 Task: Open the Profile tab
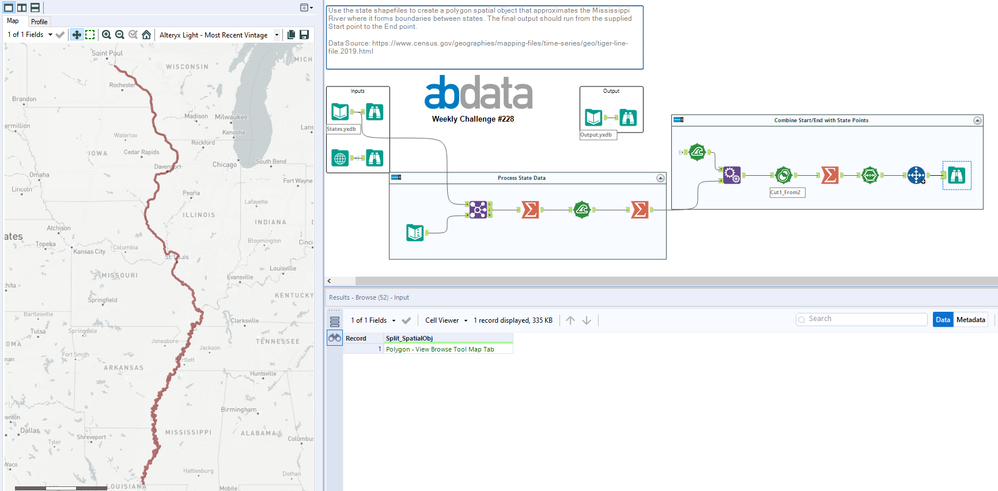point(39,22)
